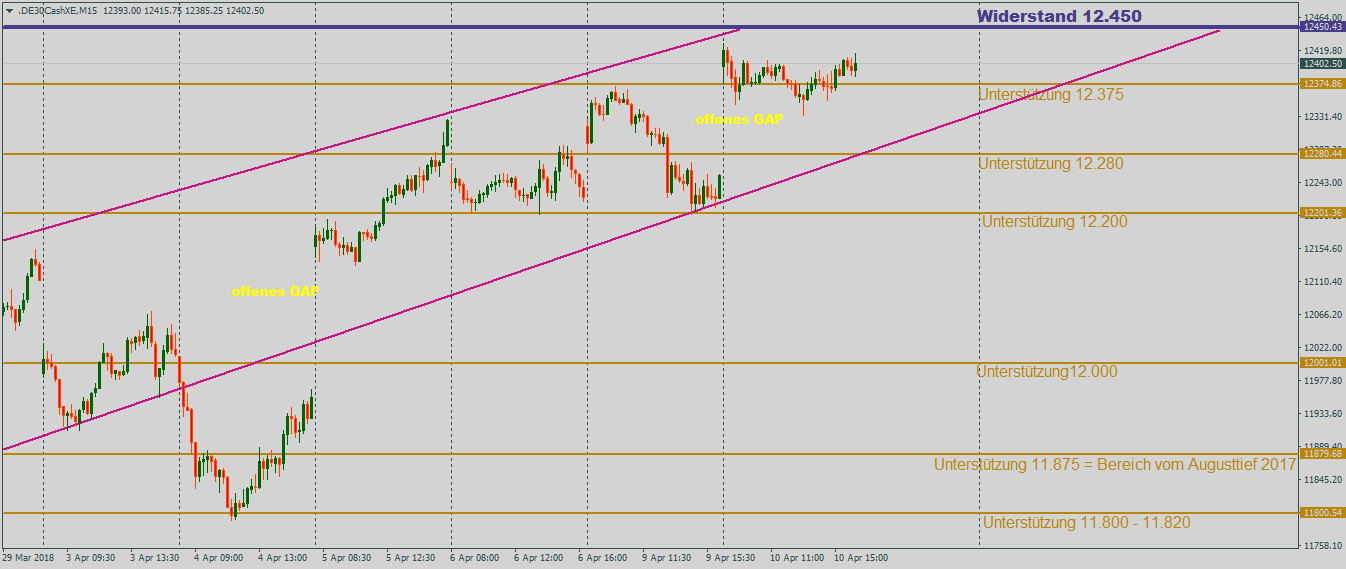Screen dimensions: 1346x569
Task: Click the 5 Apr 08:30 time label
Action: 347,558
